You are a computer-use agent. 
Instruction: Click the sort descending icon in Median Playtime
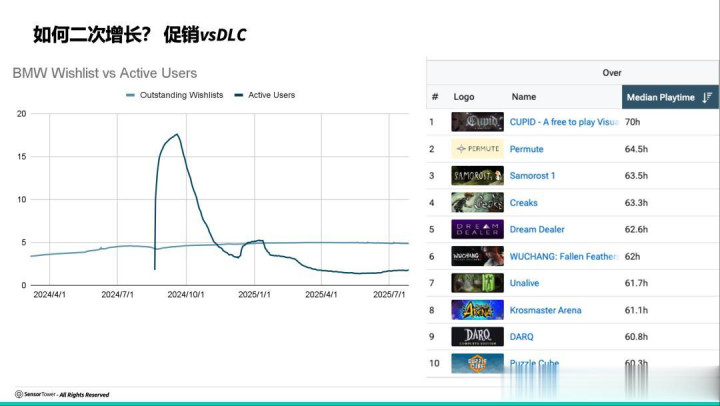pyautogui.click(x=707, y=97)
